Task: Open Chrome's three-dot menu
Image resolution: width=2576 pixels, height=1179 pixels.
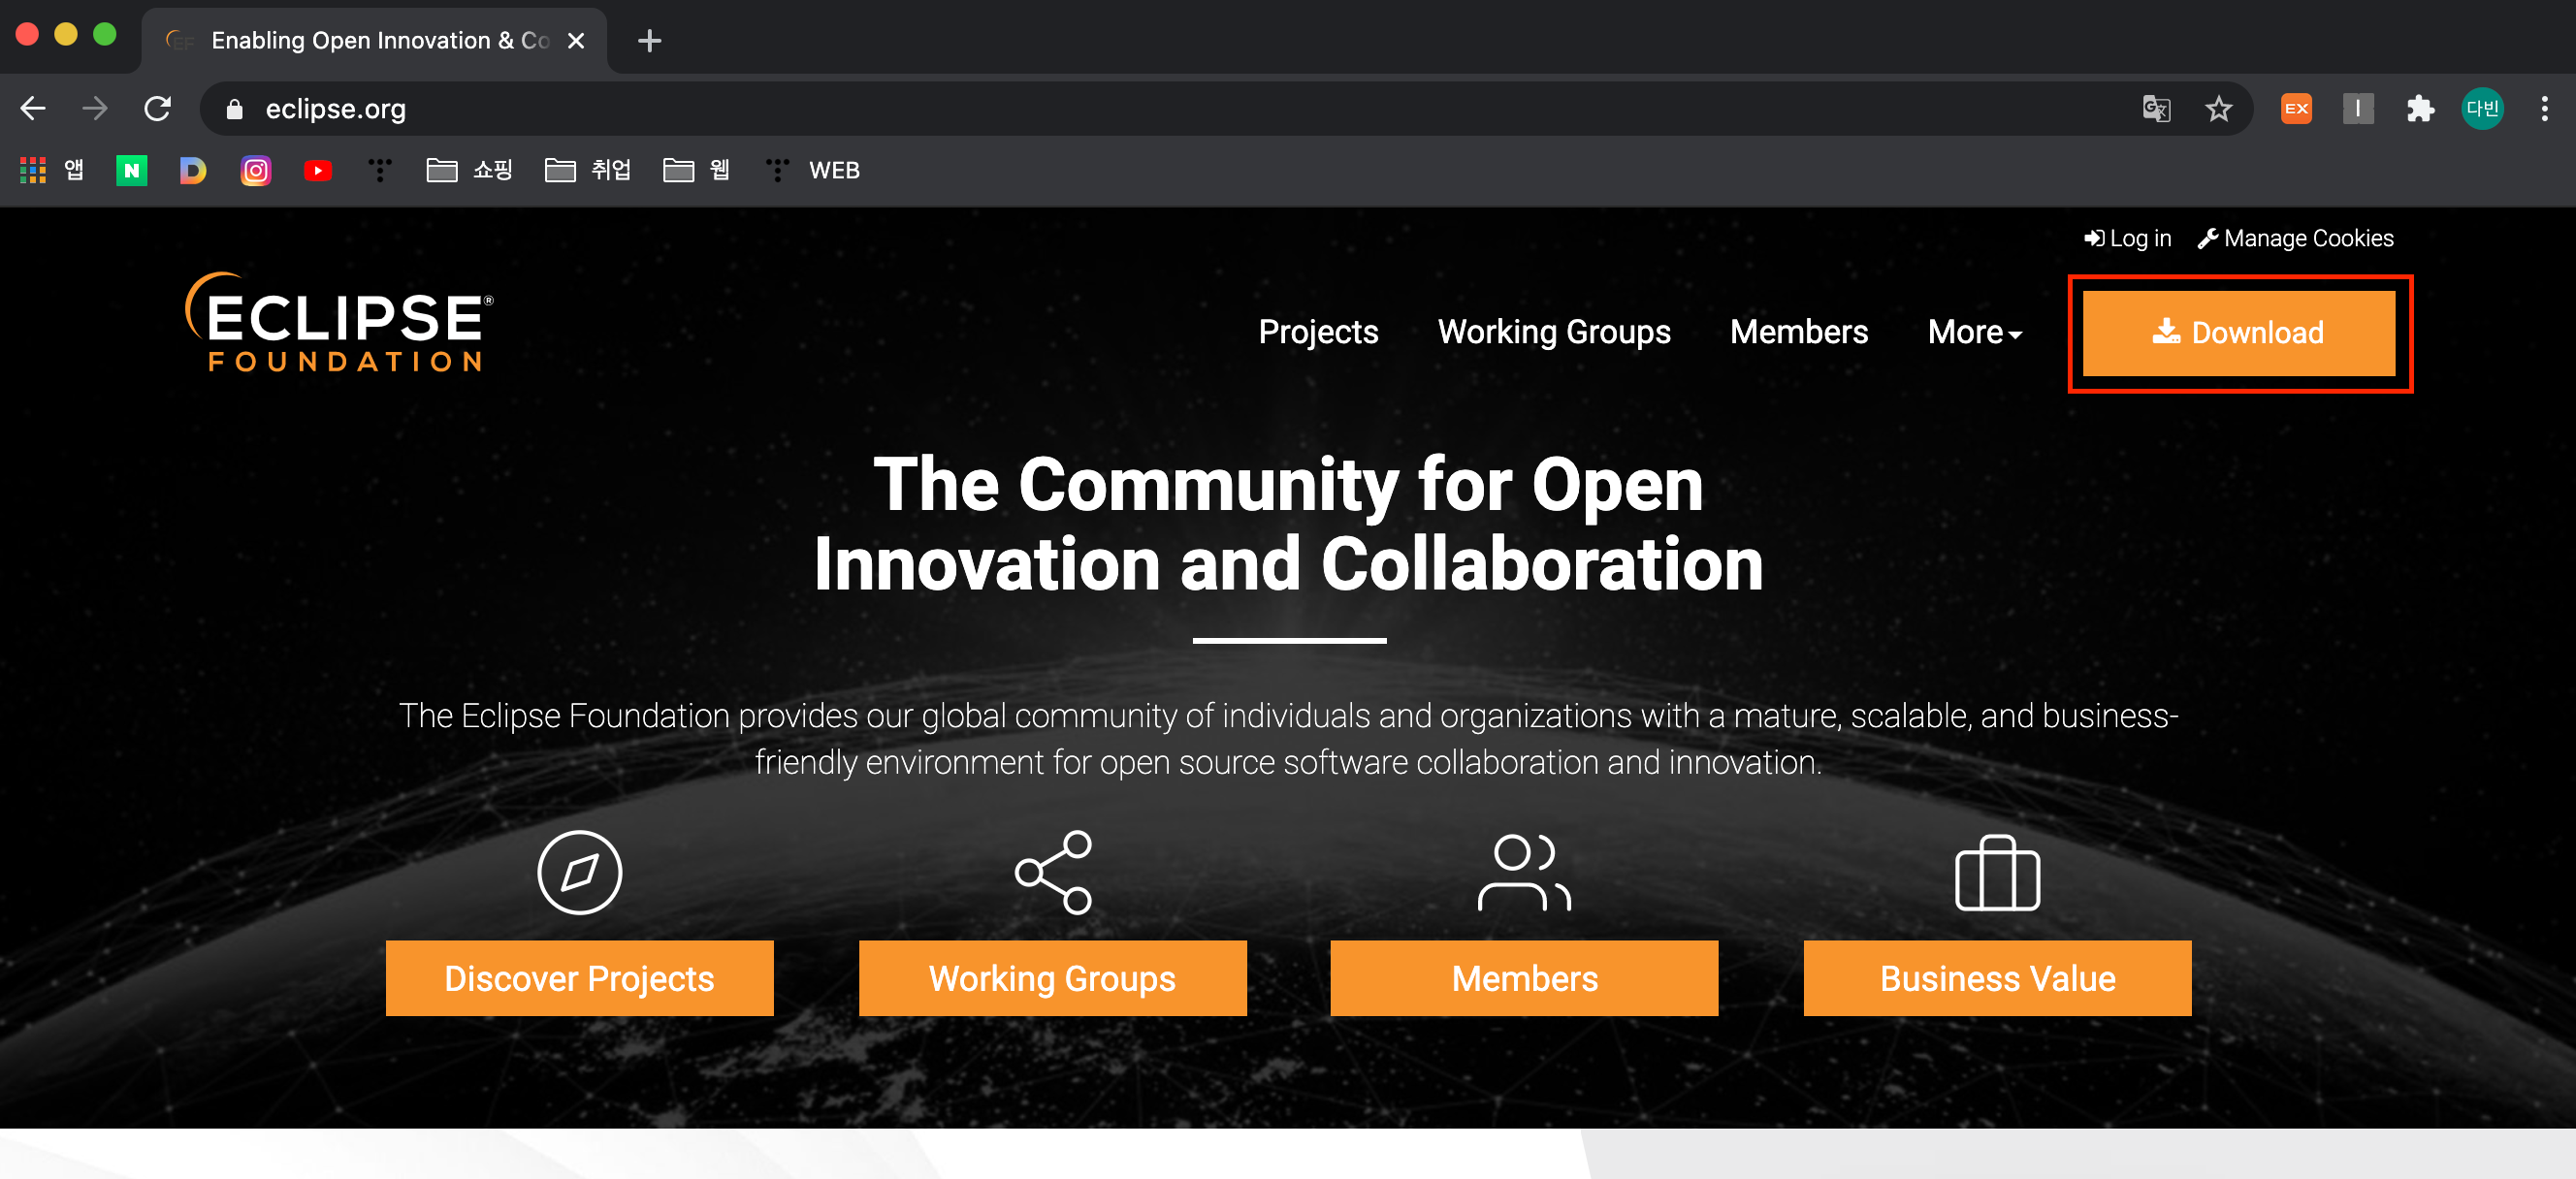Action: (x=2543, y=108)
